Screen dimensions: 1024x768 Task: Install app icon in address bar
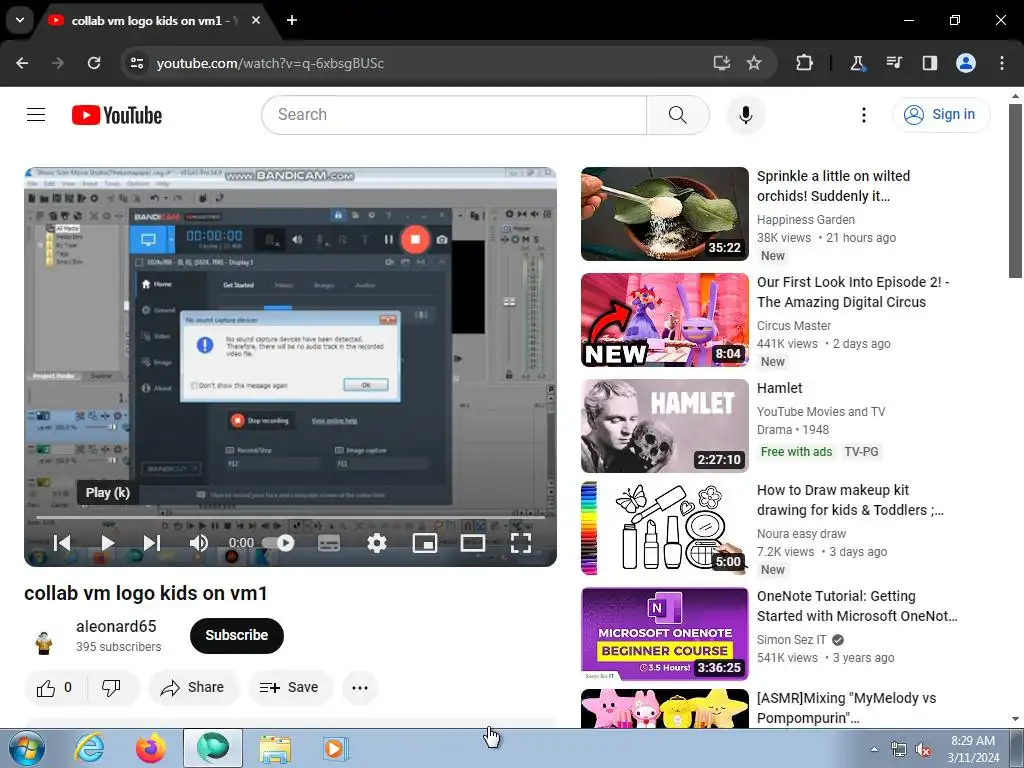click(722, 63)
